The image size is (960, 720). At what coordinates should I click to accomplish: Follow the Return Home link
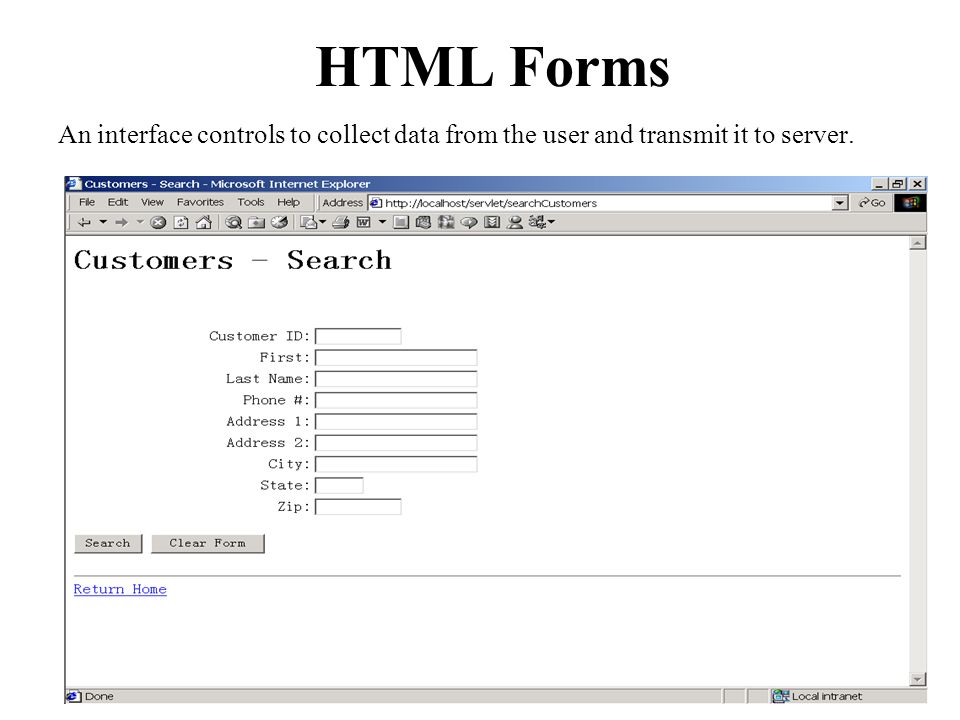[x=120, y=589]
